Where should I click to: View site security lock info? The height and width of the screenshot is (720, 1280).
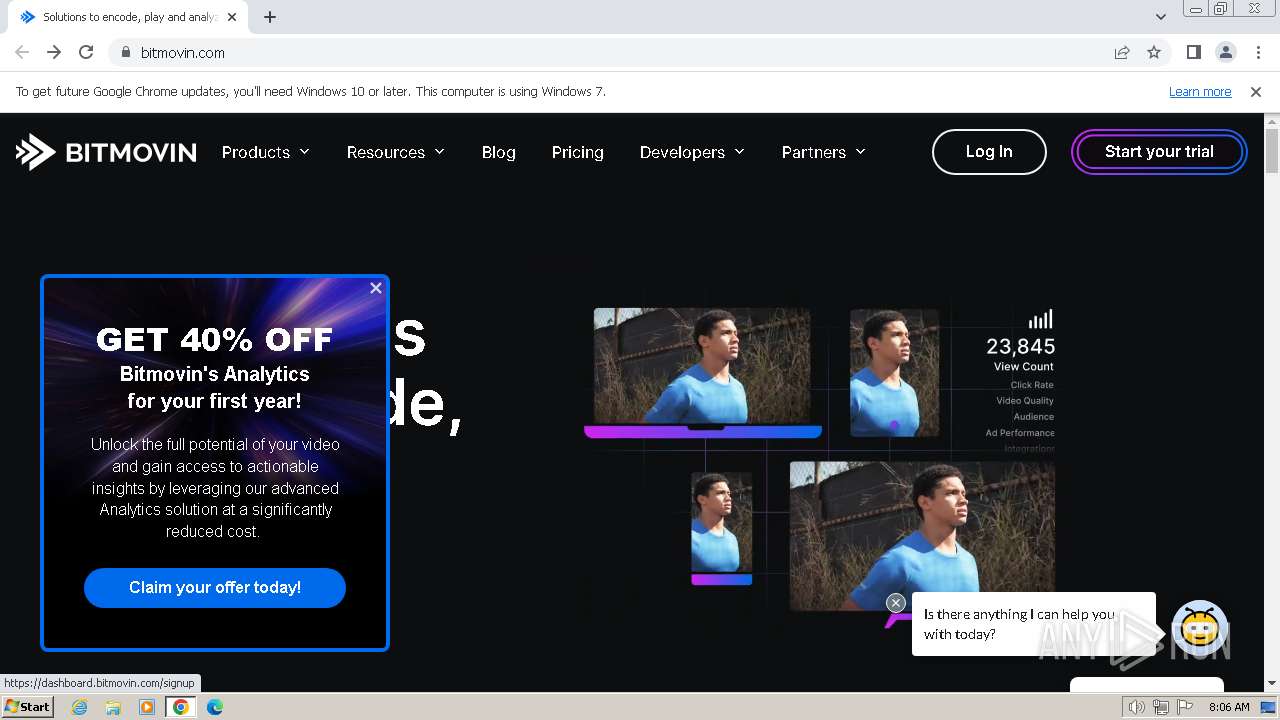[125, 52]
